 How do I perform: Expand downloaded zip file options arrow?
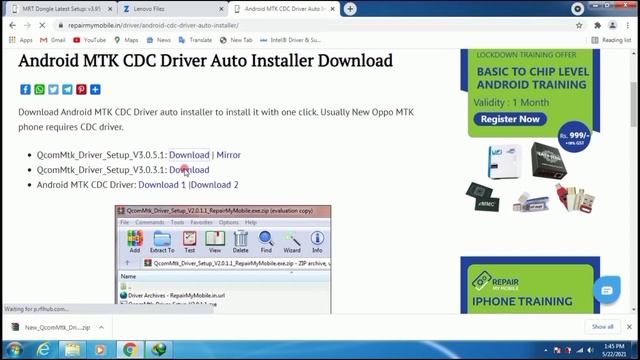click(x=101, y=327)
